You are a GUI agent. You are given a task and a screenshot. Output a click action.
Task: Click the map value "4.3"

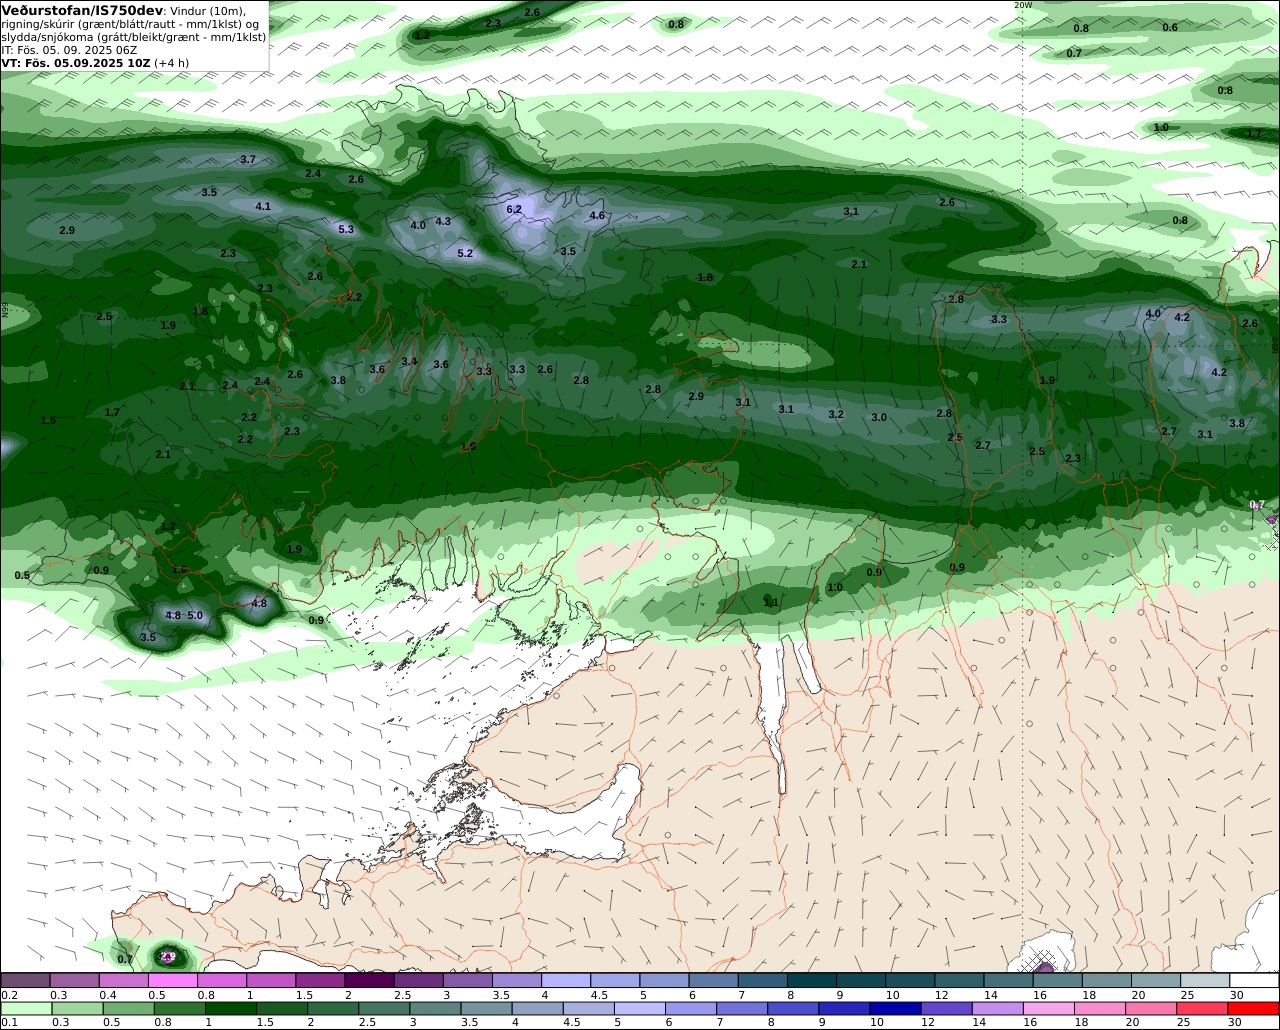tap(443, 221)
